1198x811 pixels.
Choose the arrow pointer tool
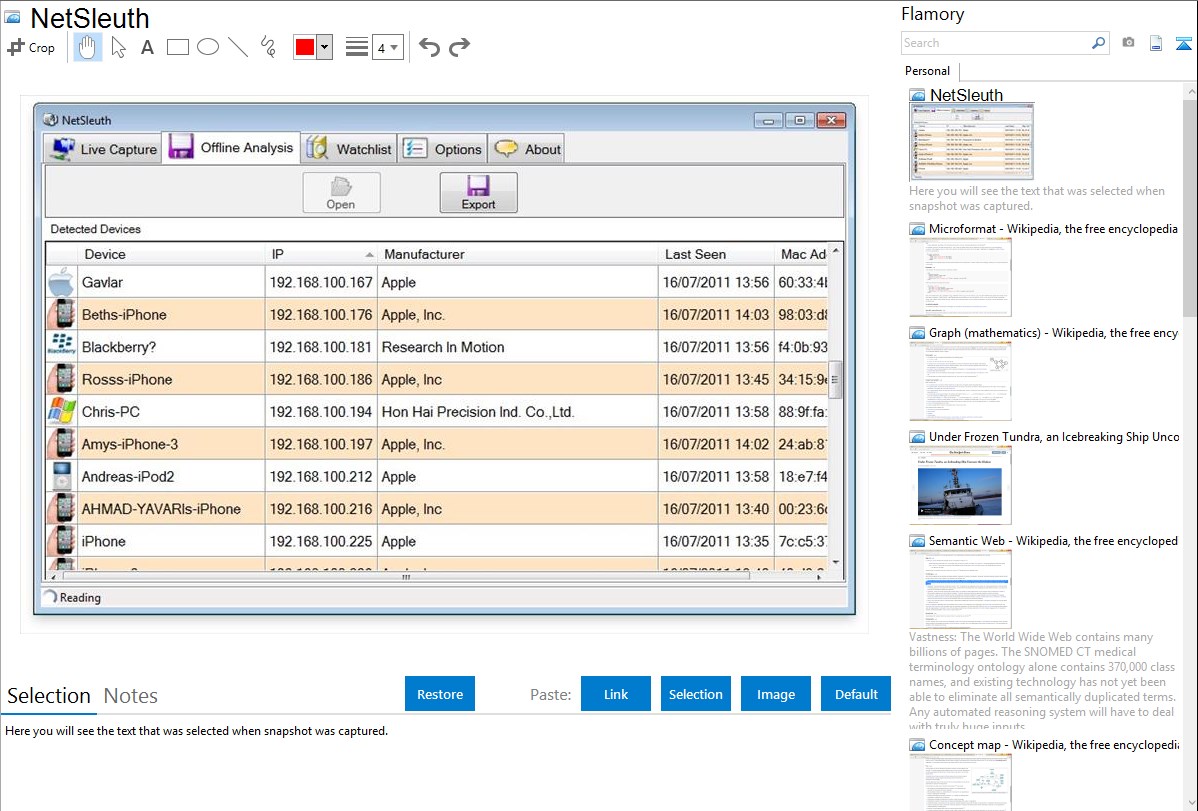click(118, 47)
